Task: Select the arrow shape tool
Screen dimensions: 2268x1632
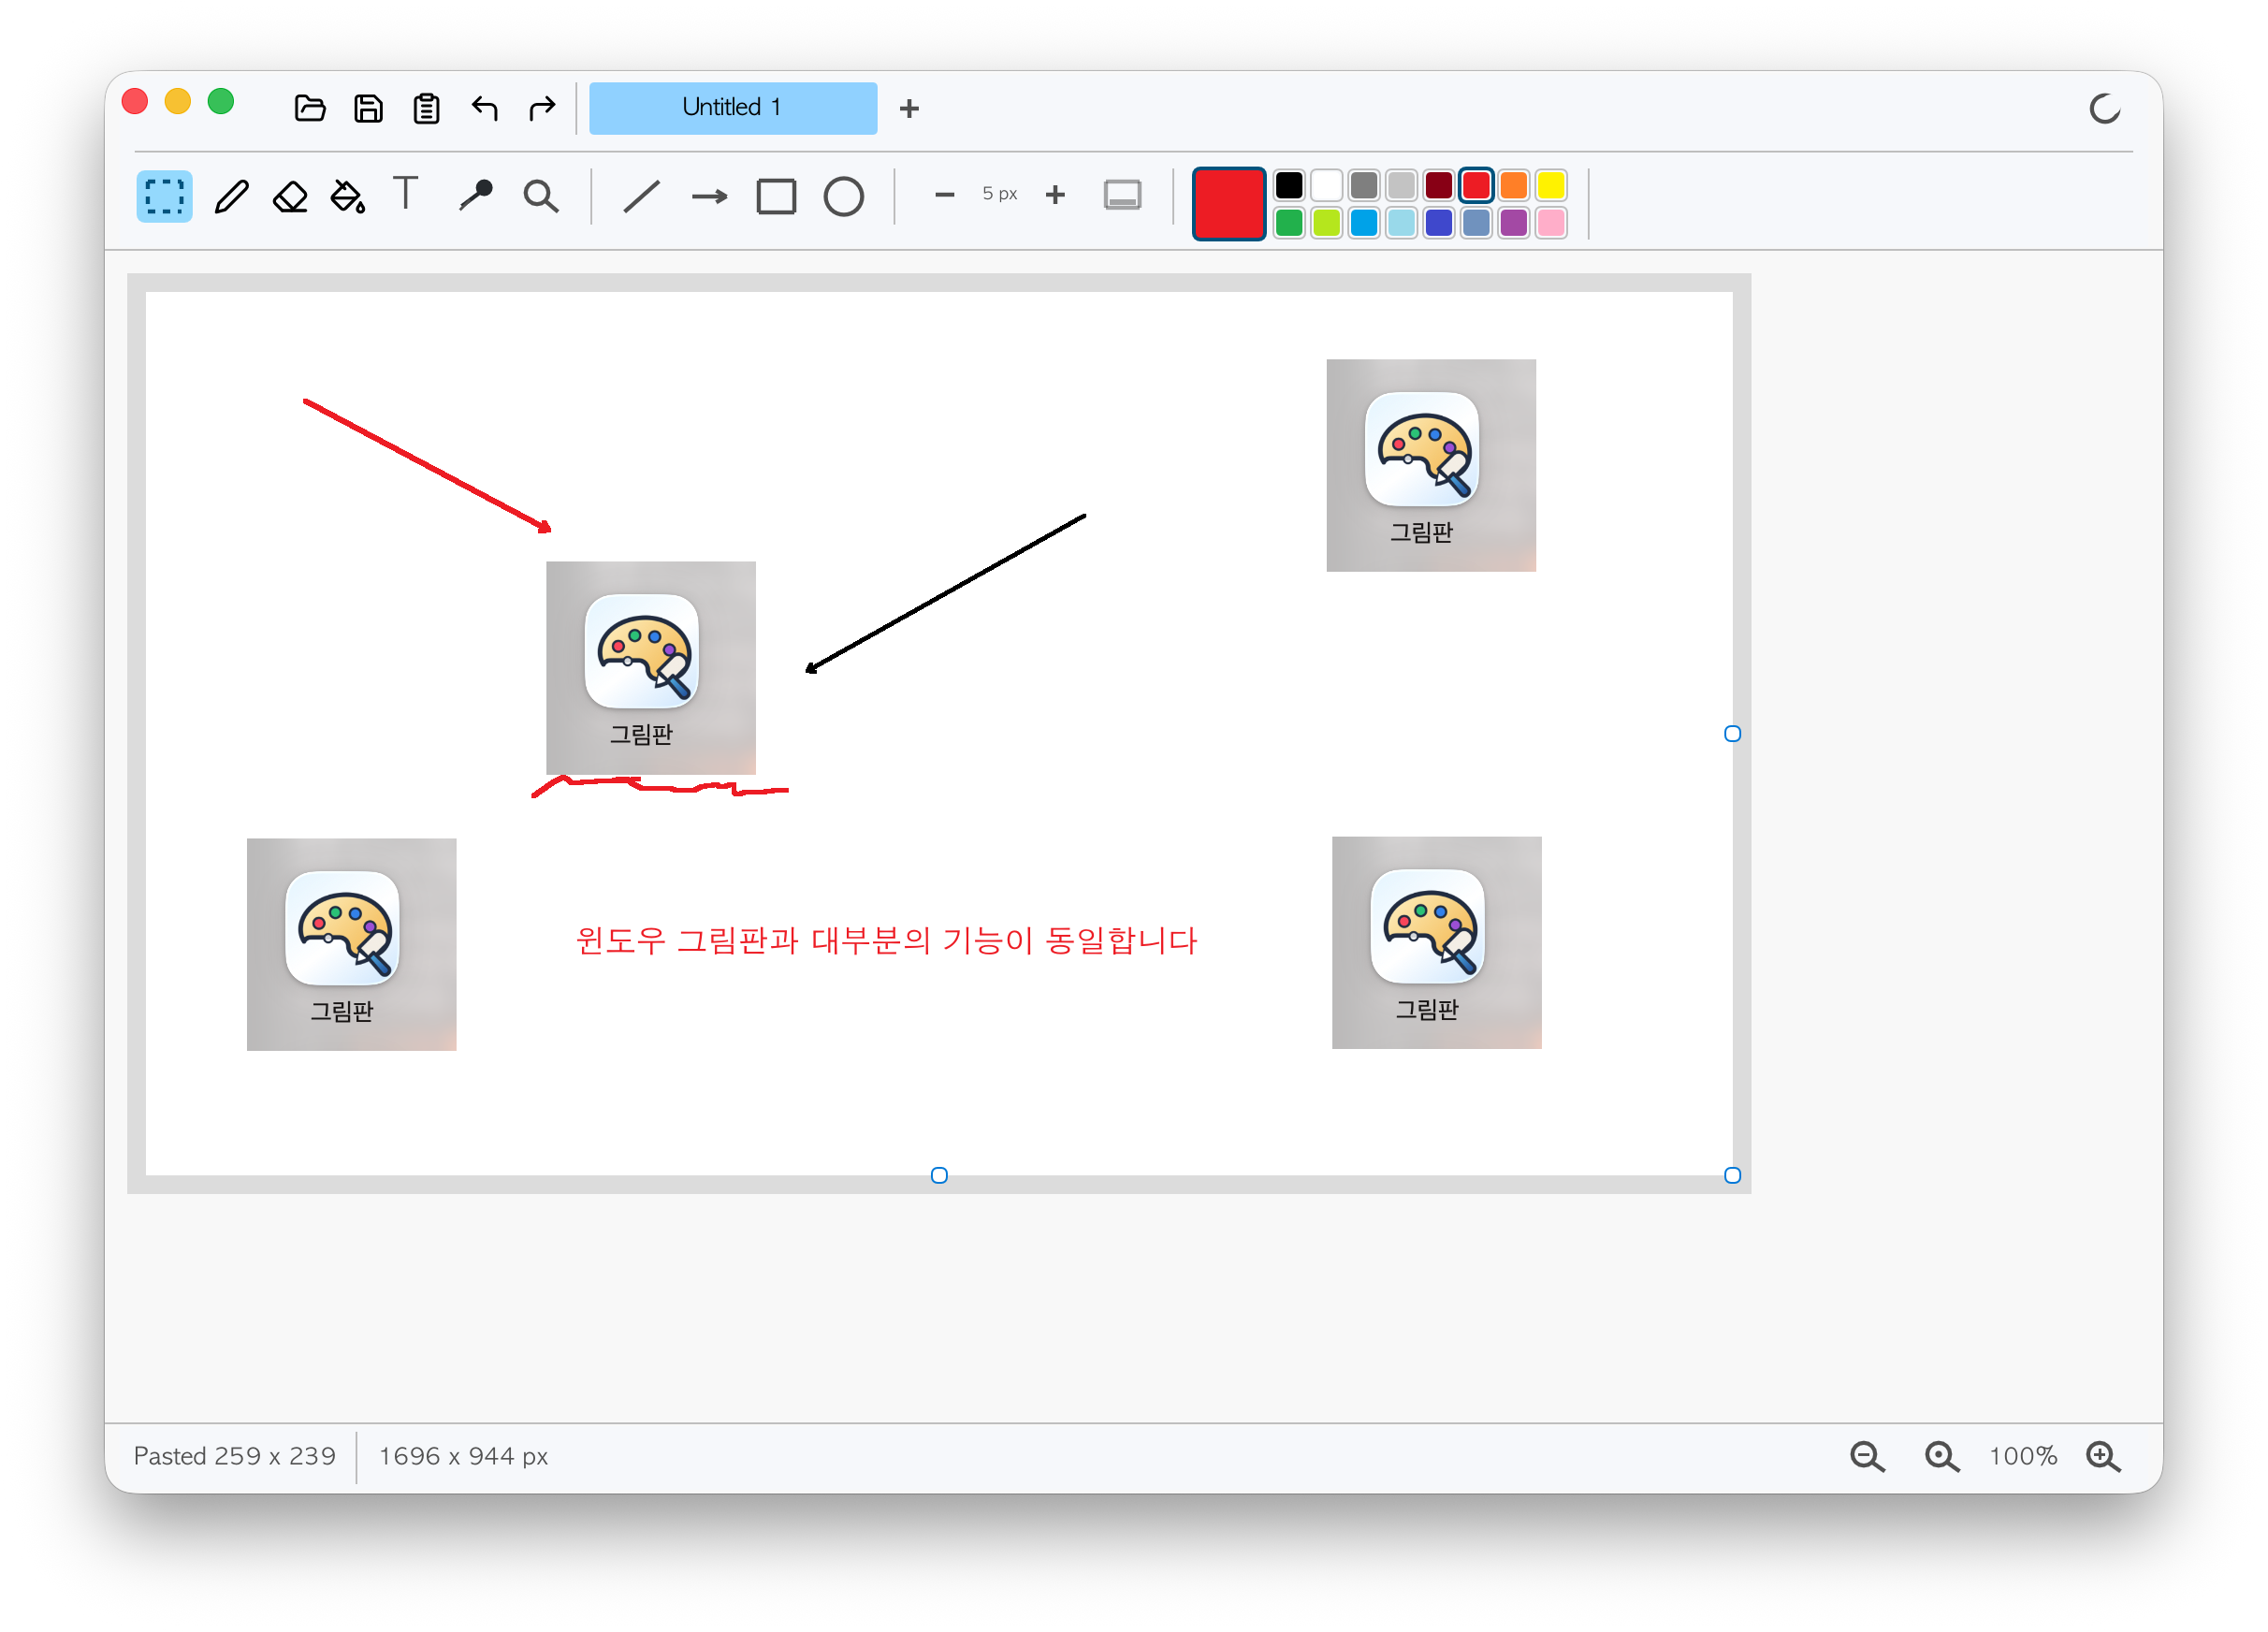Action: pyautogui.click(x=709, y=197)
